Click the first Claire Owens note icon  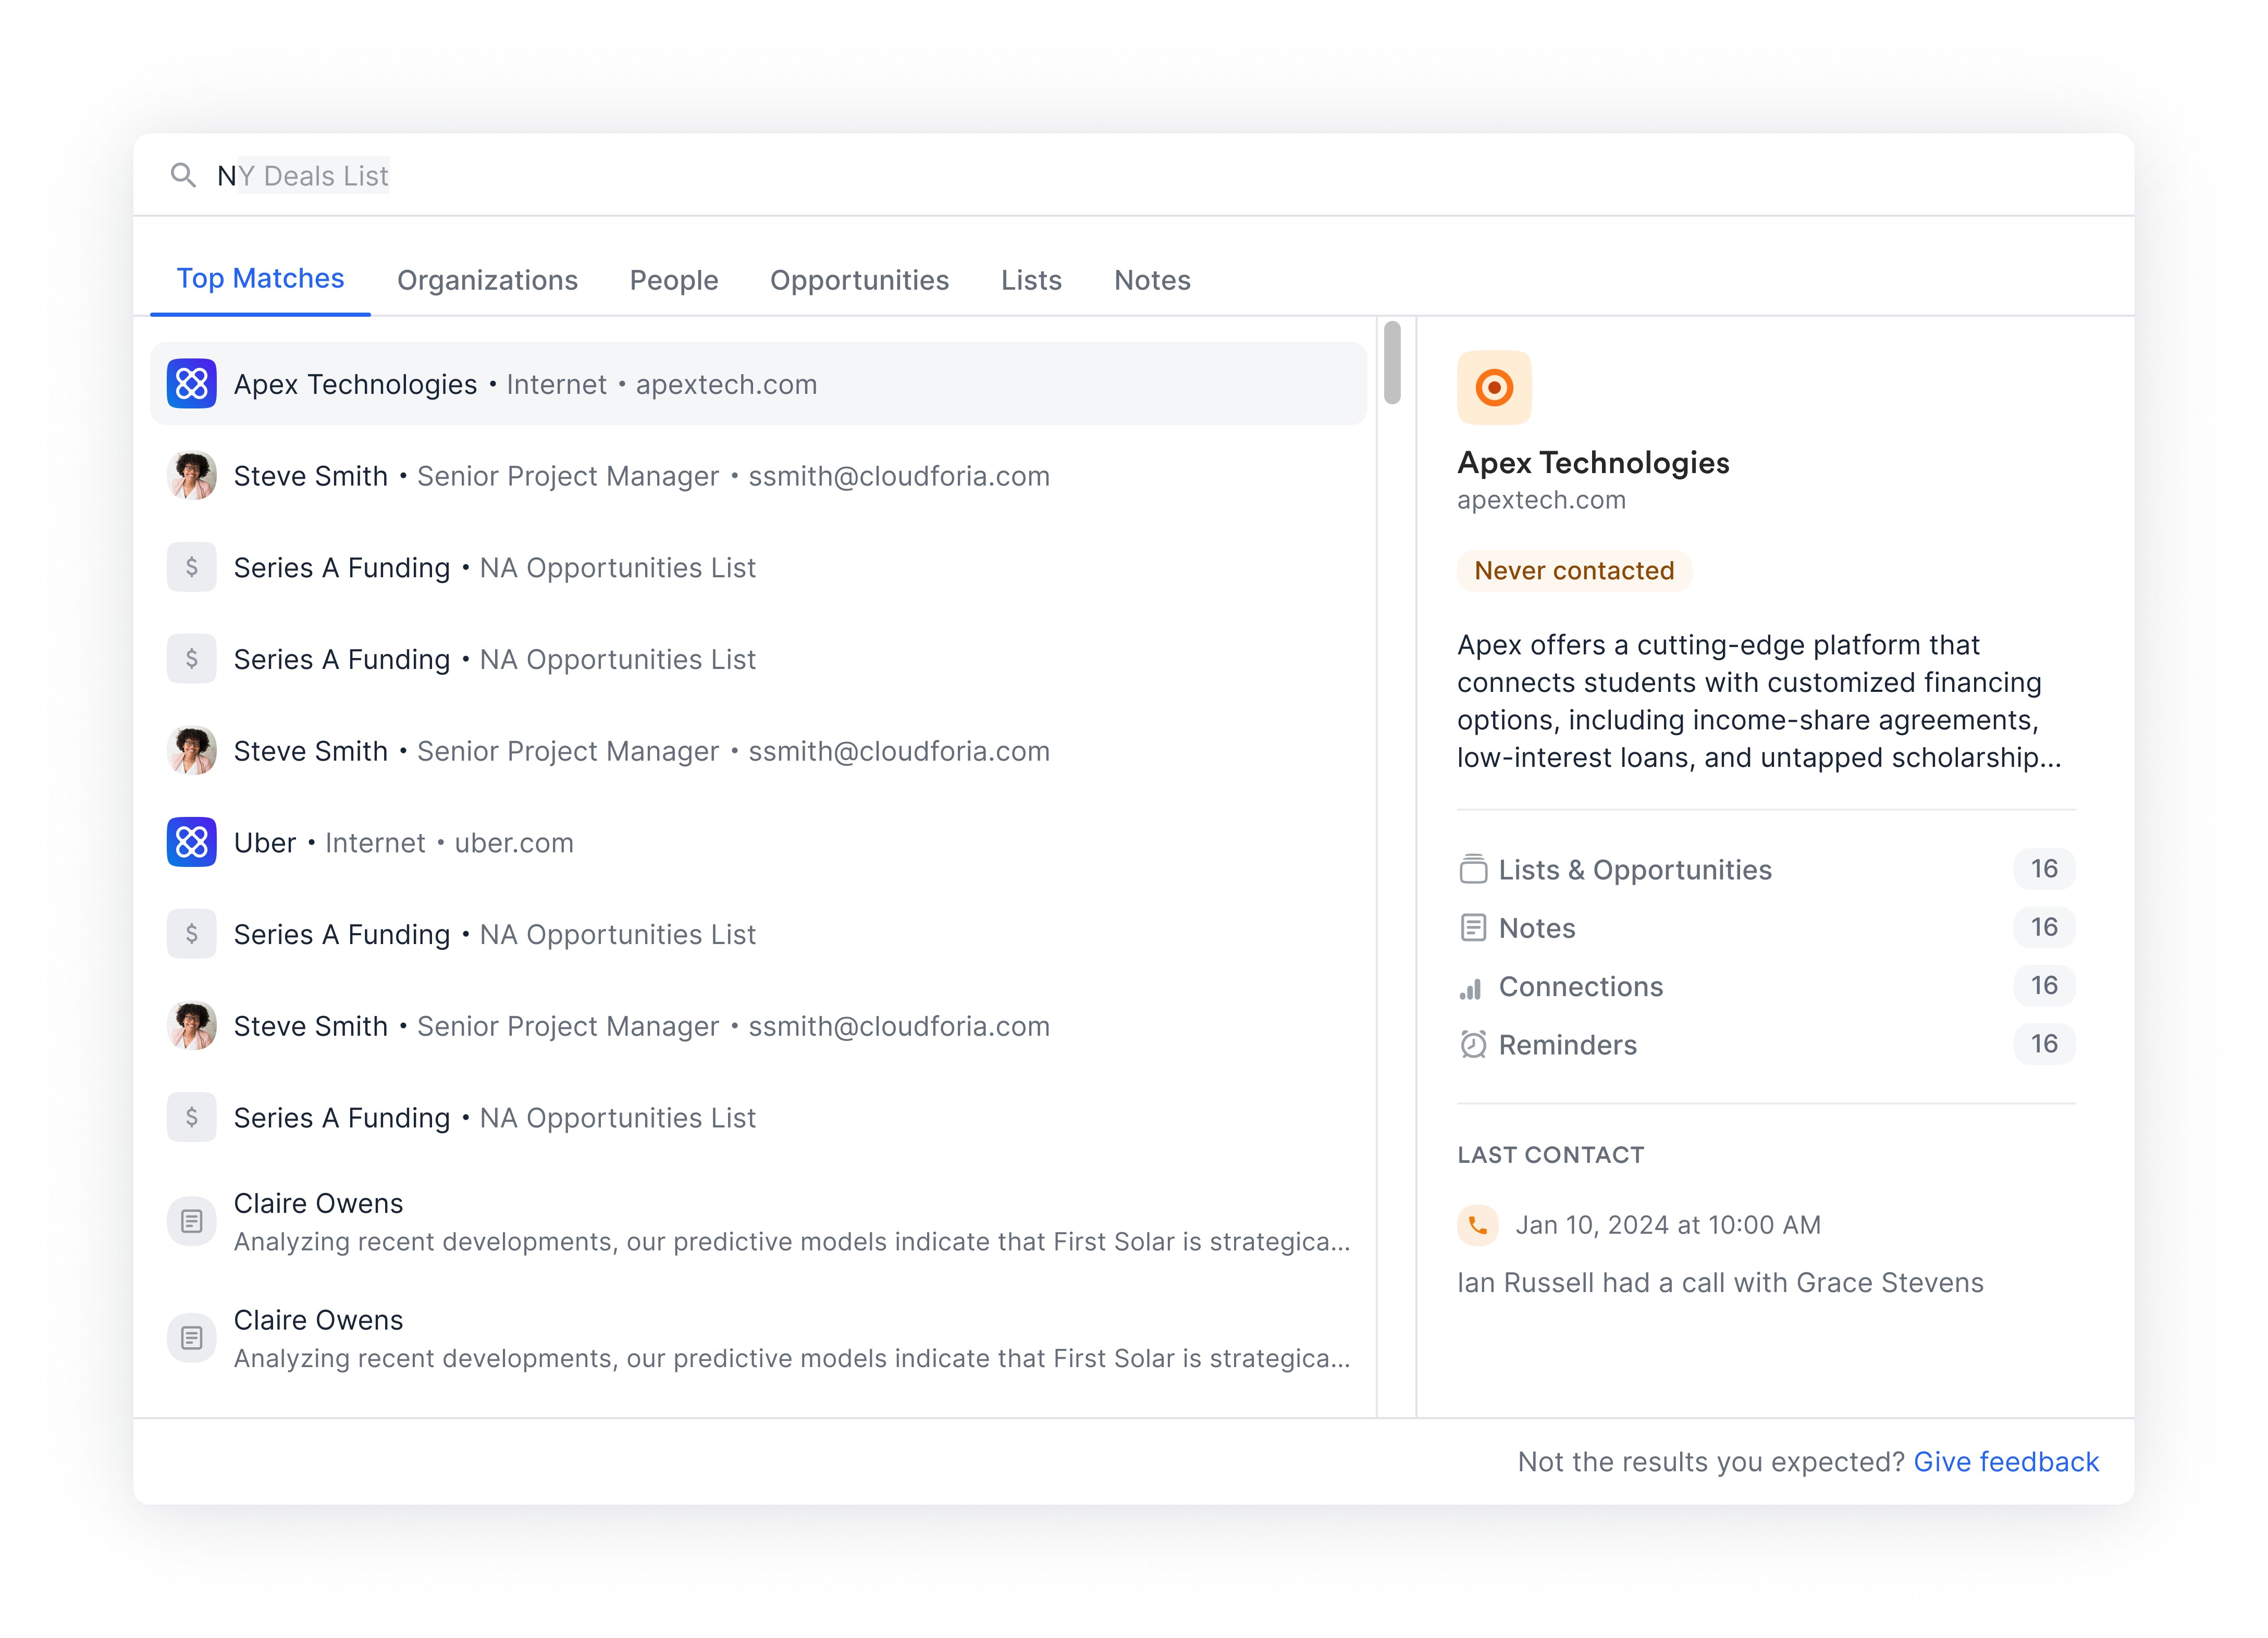coord(191,1221)
